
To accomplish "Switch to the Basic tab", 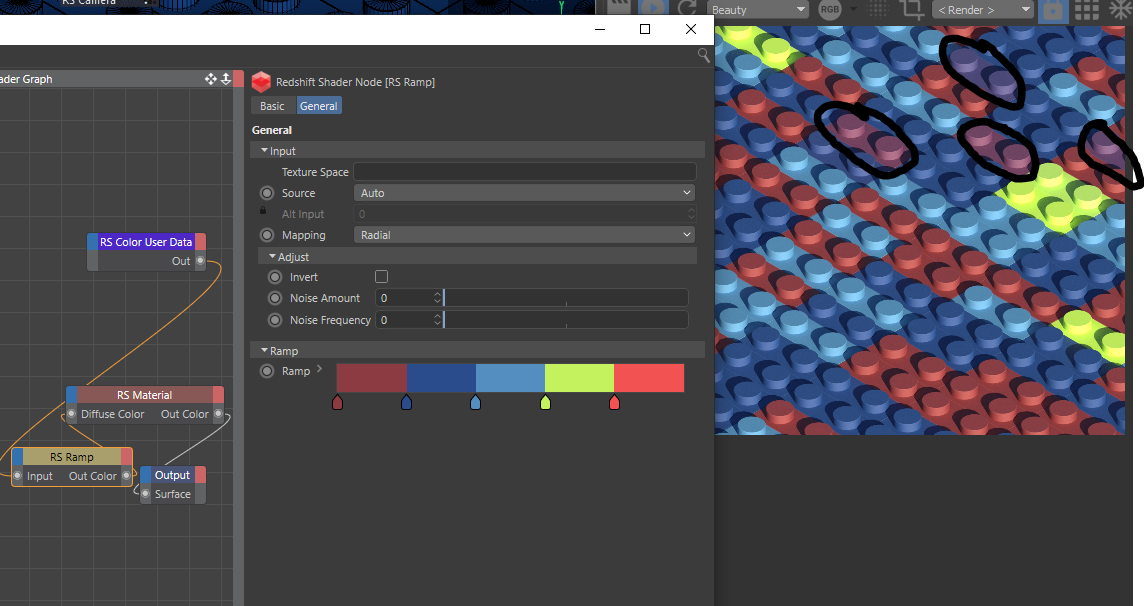I will click(x=272, y=106).
